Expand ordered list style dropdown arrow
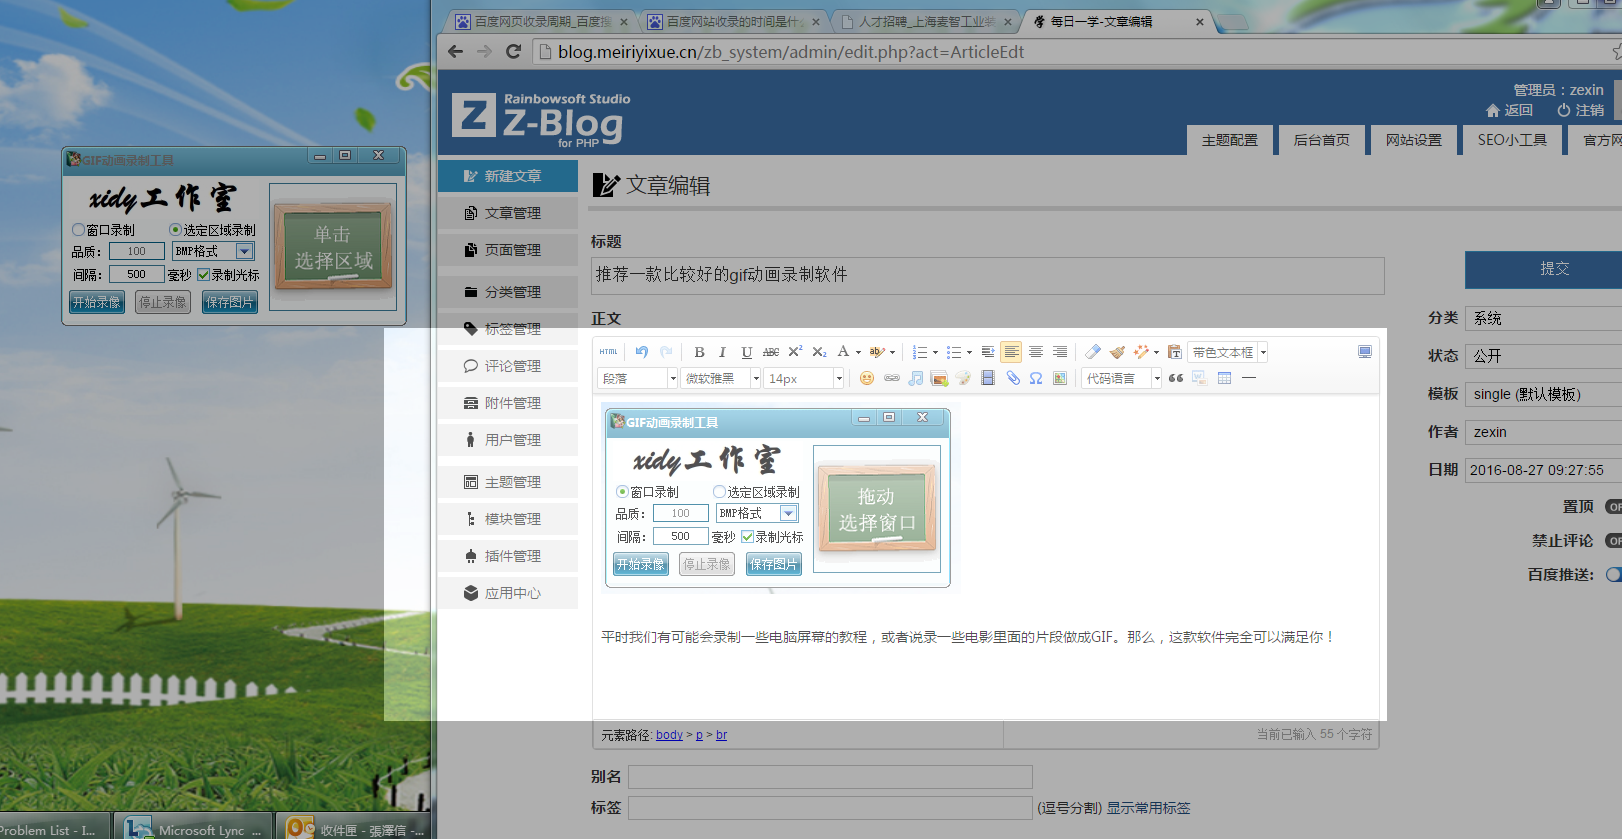Screen dimensions: 1622x839 (935, 352)
